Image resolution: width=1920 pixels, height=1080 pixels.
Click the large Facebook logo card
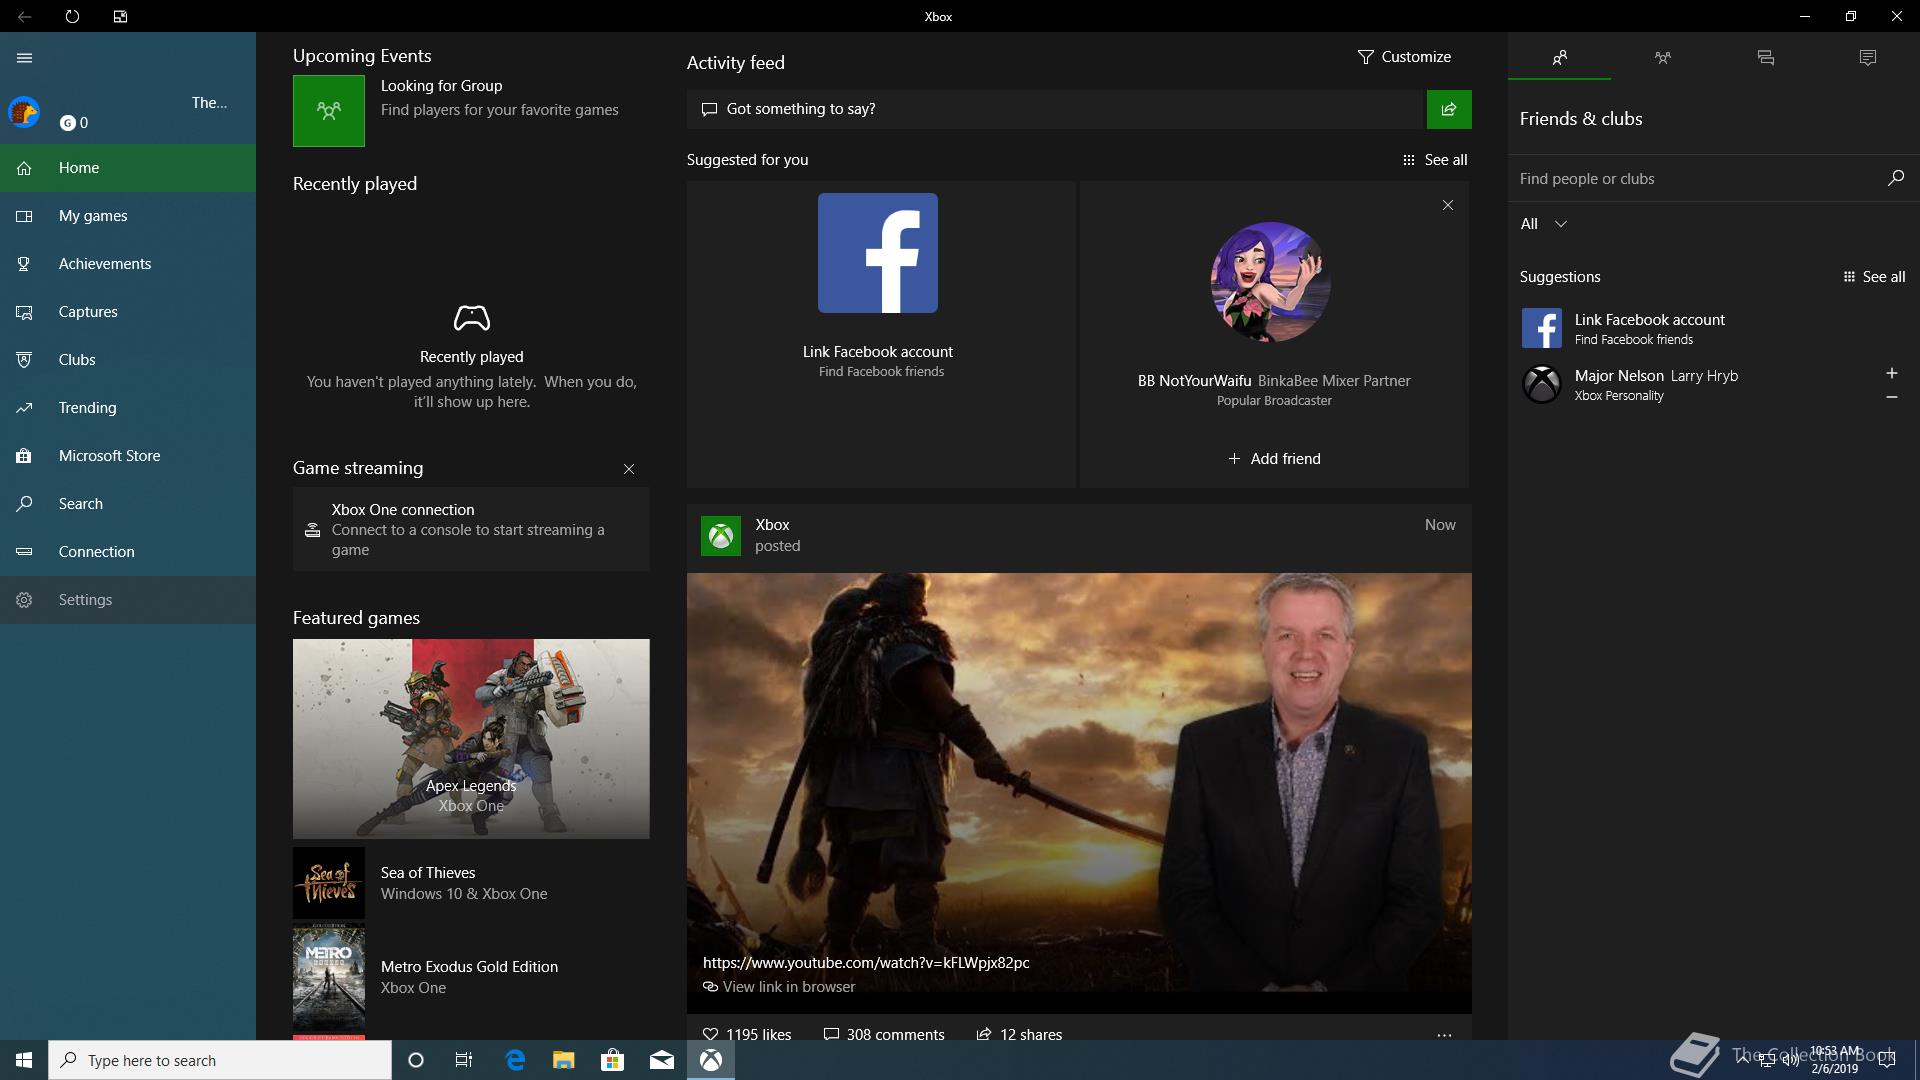(x=878, y=253)
